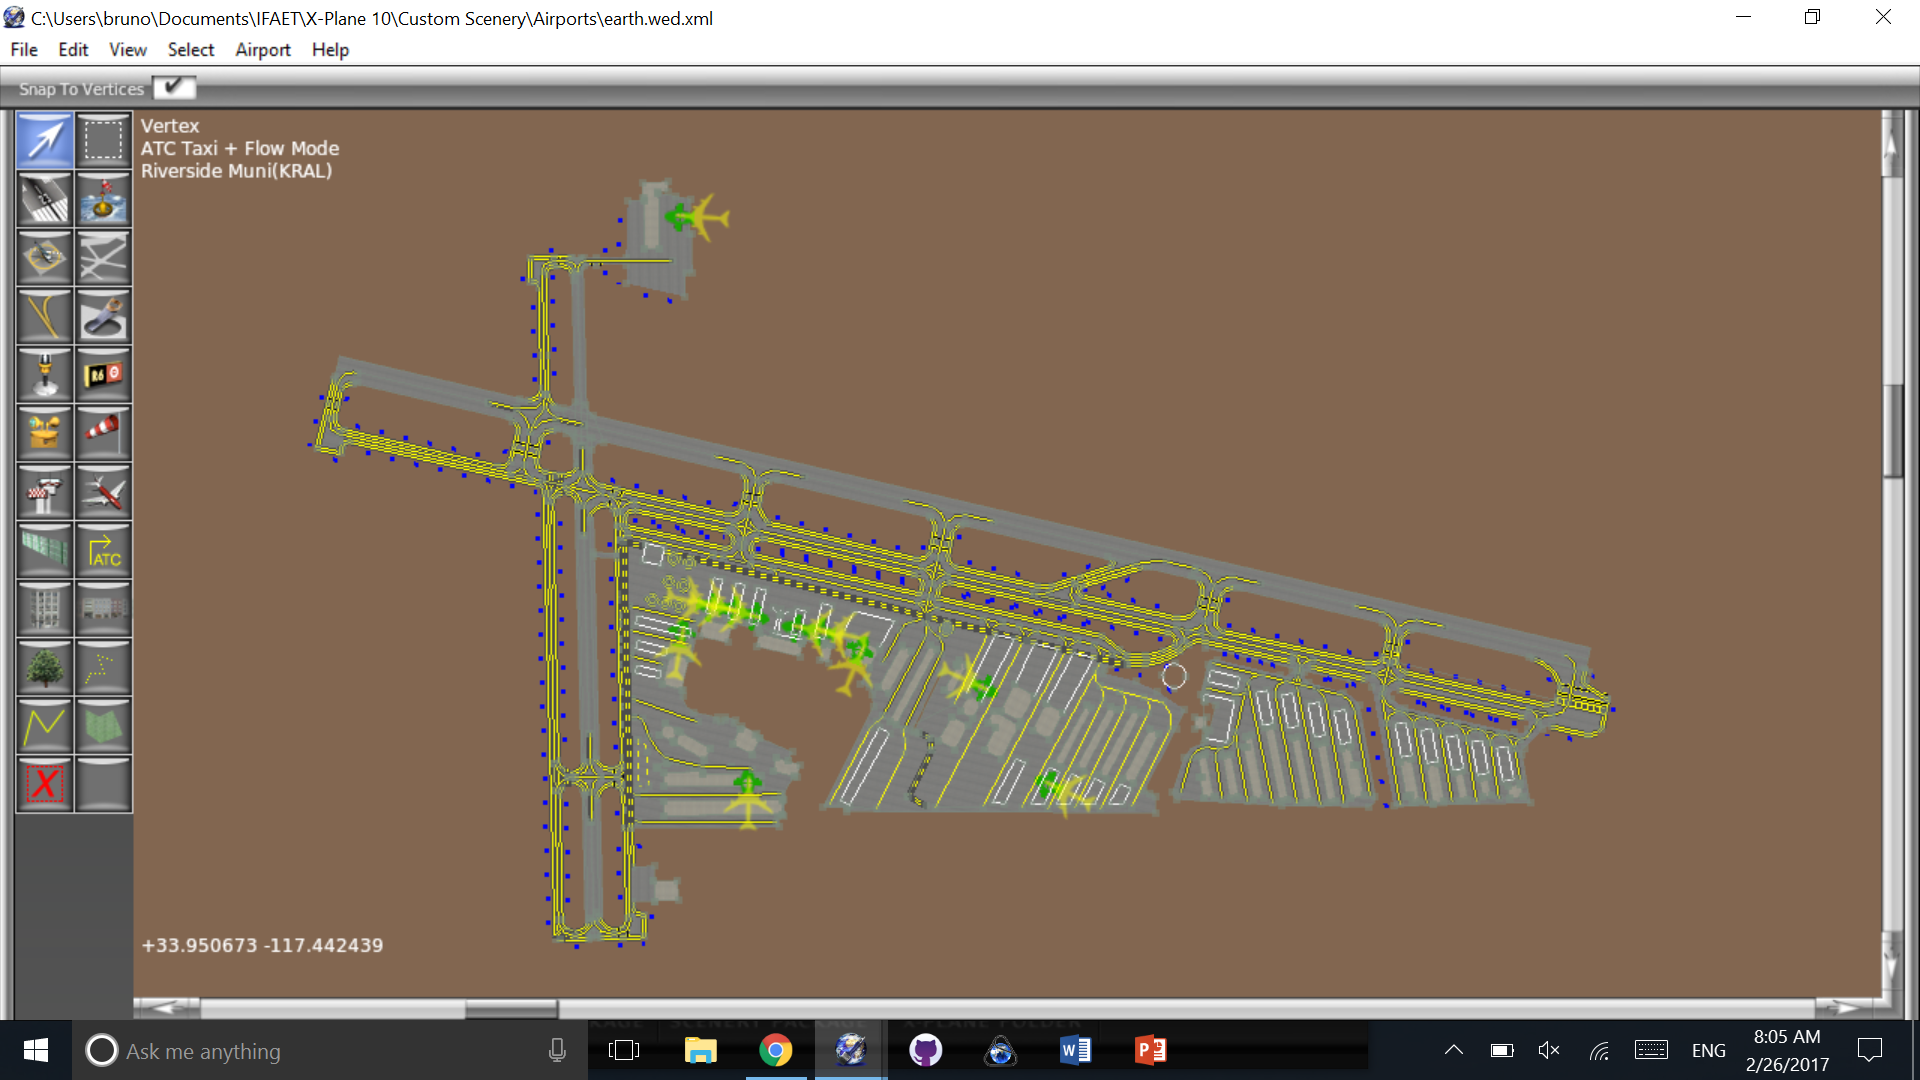
Task: Click the vertical scrollbar down arrow
Action: pos(1890,962)
